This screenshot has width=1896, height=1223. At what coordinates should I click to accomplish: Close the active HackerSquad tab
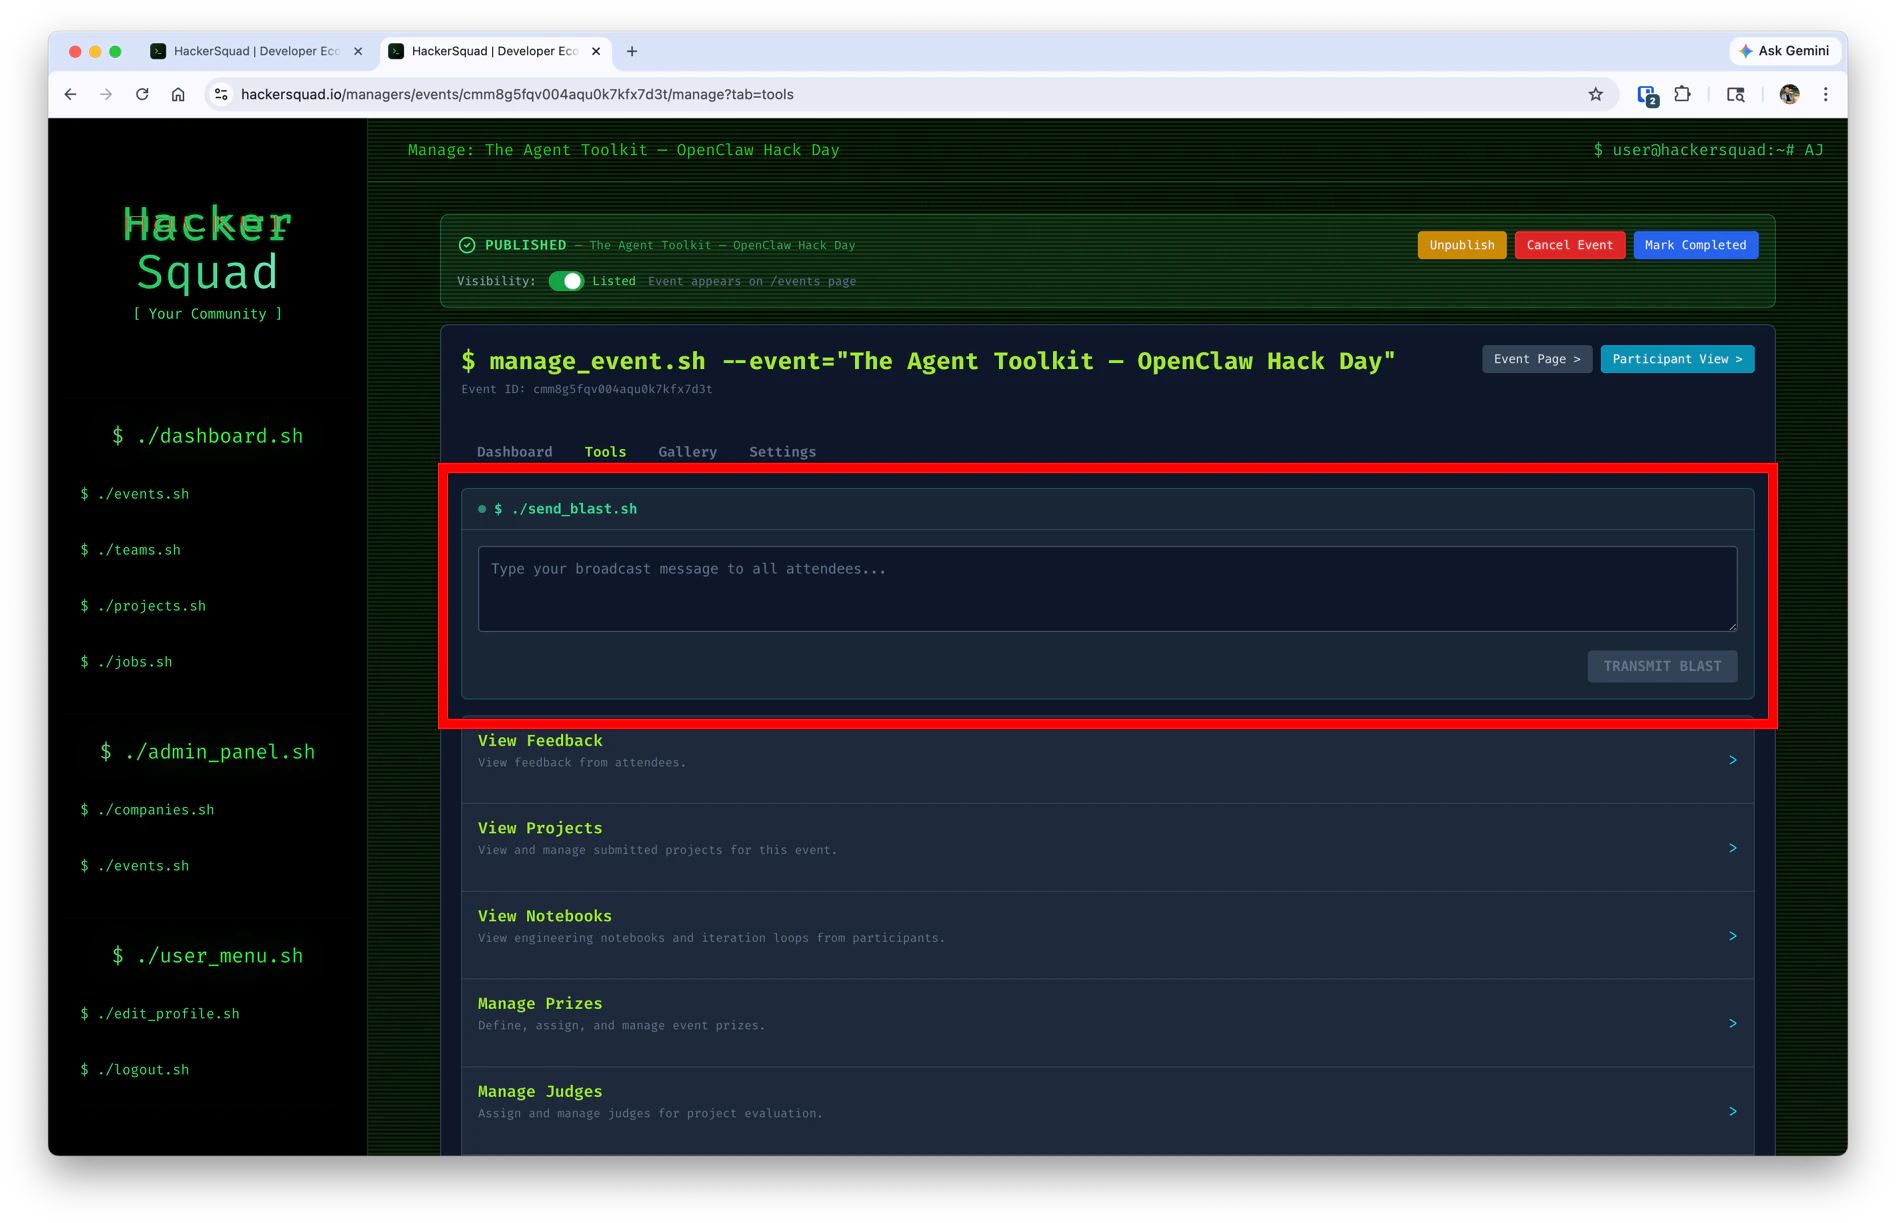[x=596, y=51]
